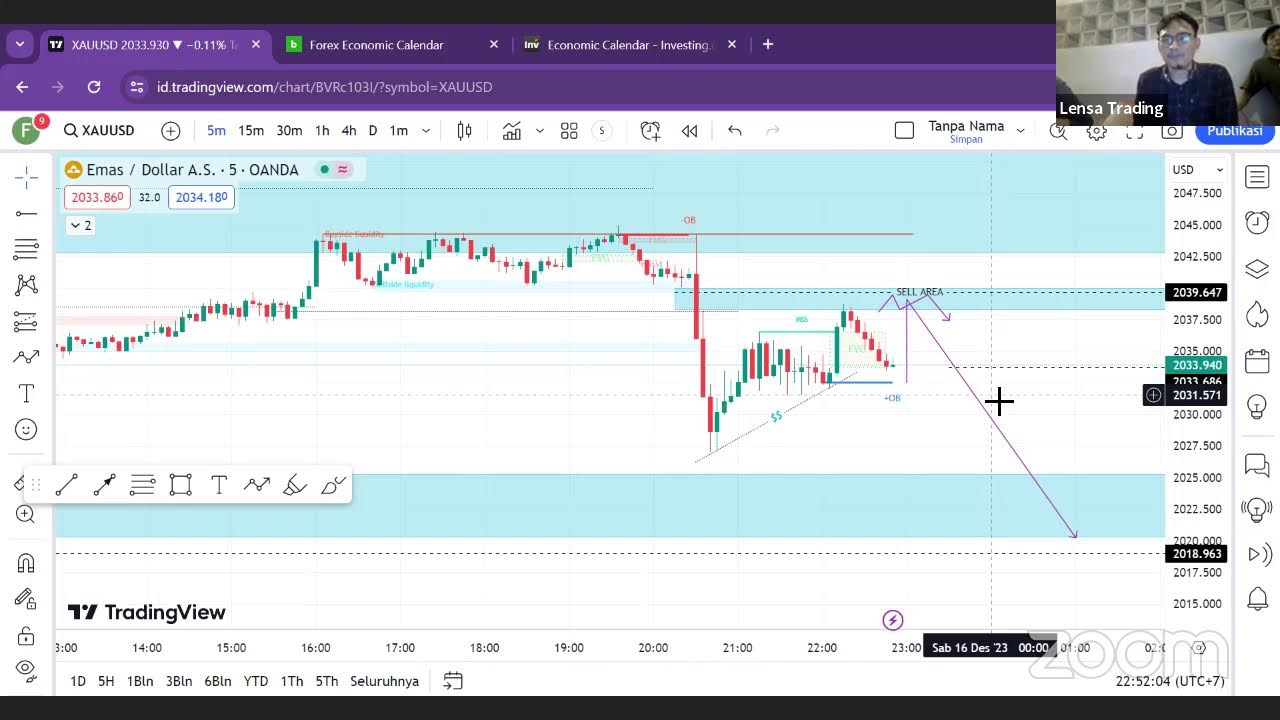
Task: Toggle lock all drawing tools
Action: 26,635
